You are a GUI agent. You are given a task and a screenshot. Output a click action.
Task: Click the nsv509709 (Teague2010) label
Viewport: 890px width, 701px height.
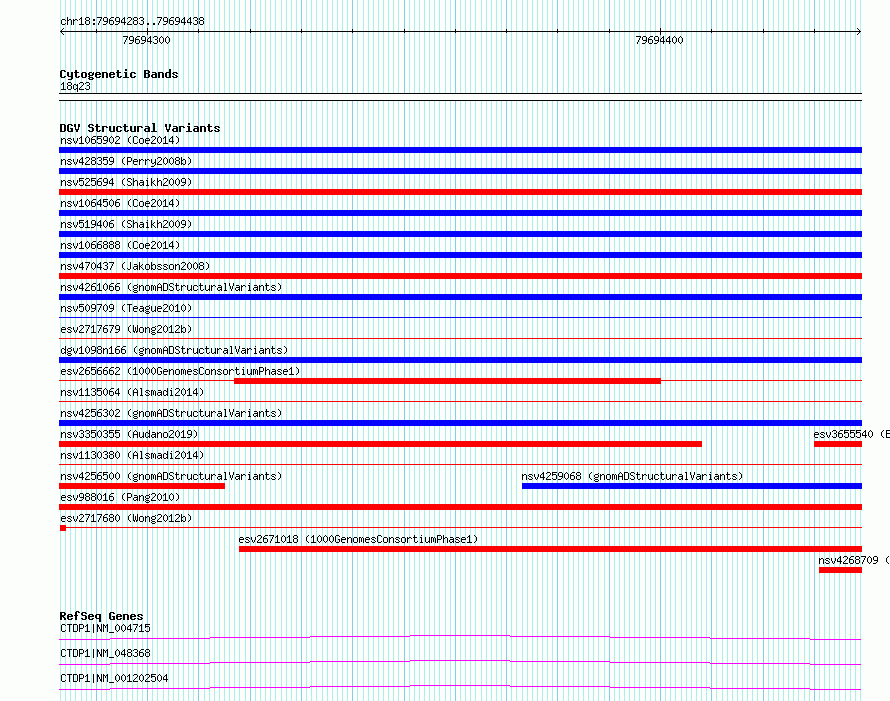coord(126,308)
